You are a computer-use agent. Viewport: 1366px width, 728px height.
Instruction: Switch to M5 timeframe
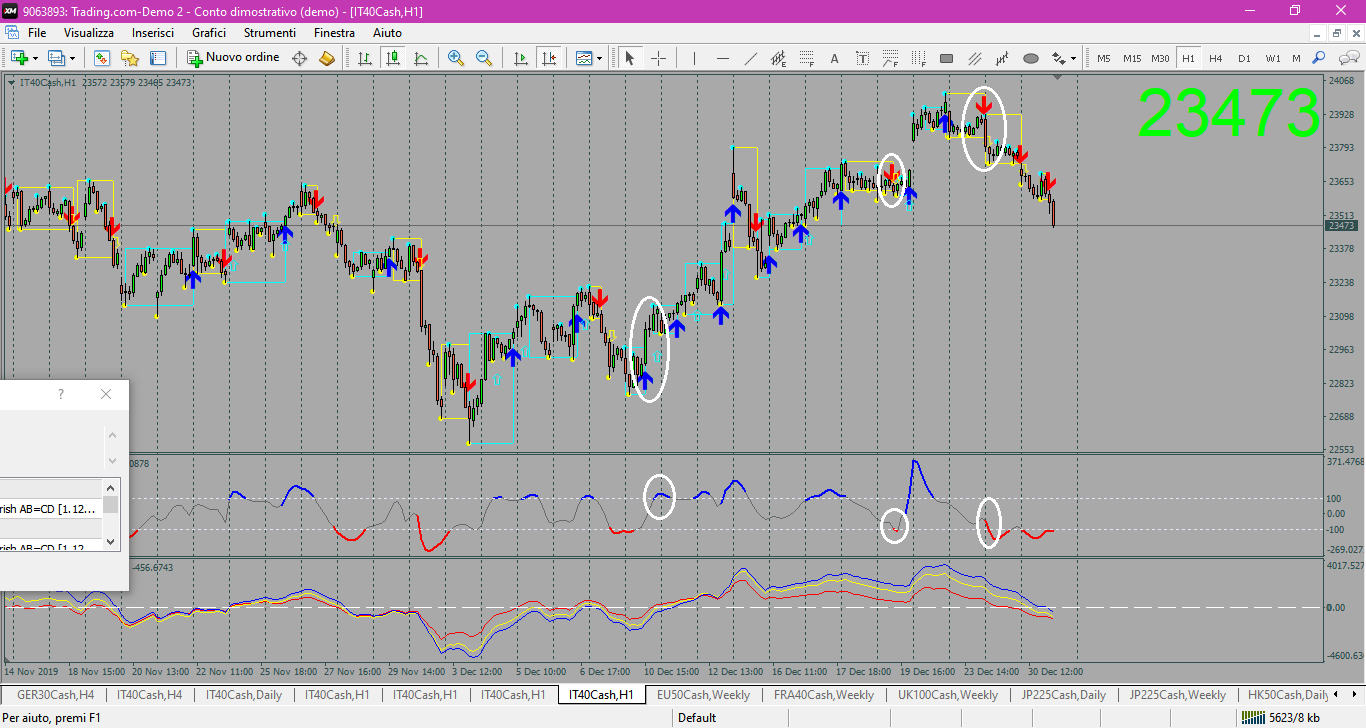click(x=1104, y=58)
